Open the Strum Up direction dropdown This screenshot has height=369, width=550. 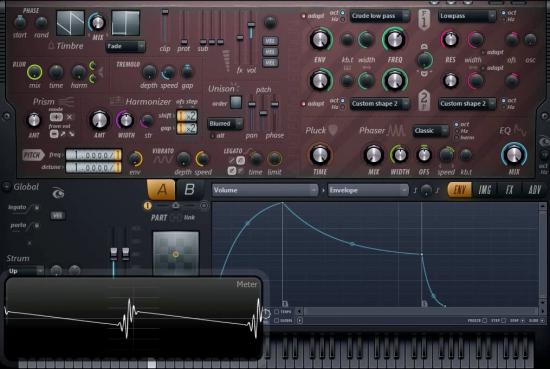(25, 271)
